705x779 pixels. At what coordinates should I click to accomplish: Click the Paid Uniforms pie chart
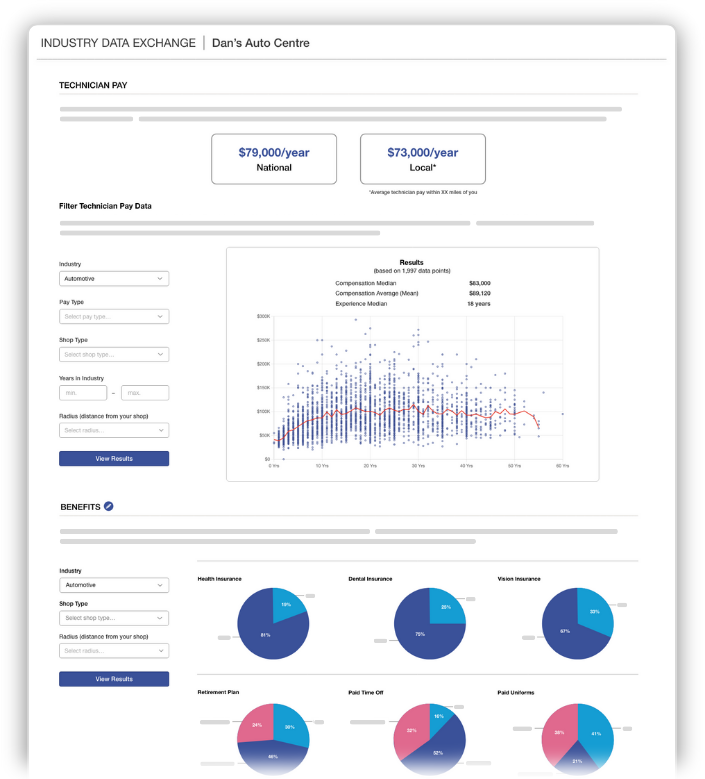578,739
